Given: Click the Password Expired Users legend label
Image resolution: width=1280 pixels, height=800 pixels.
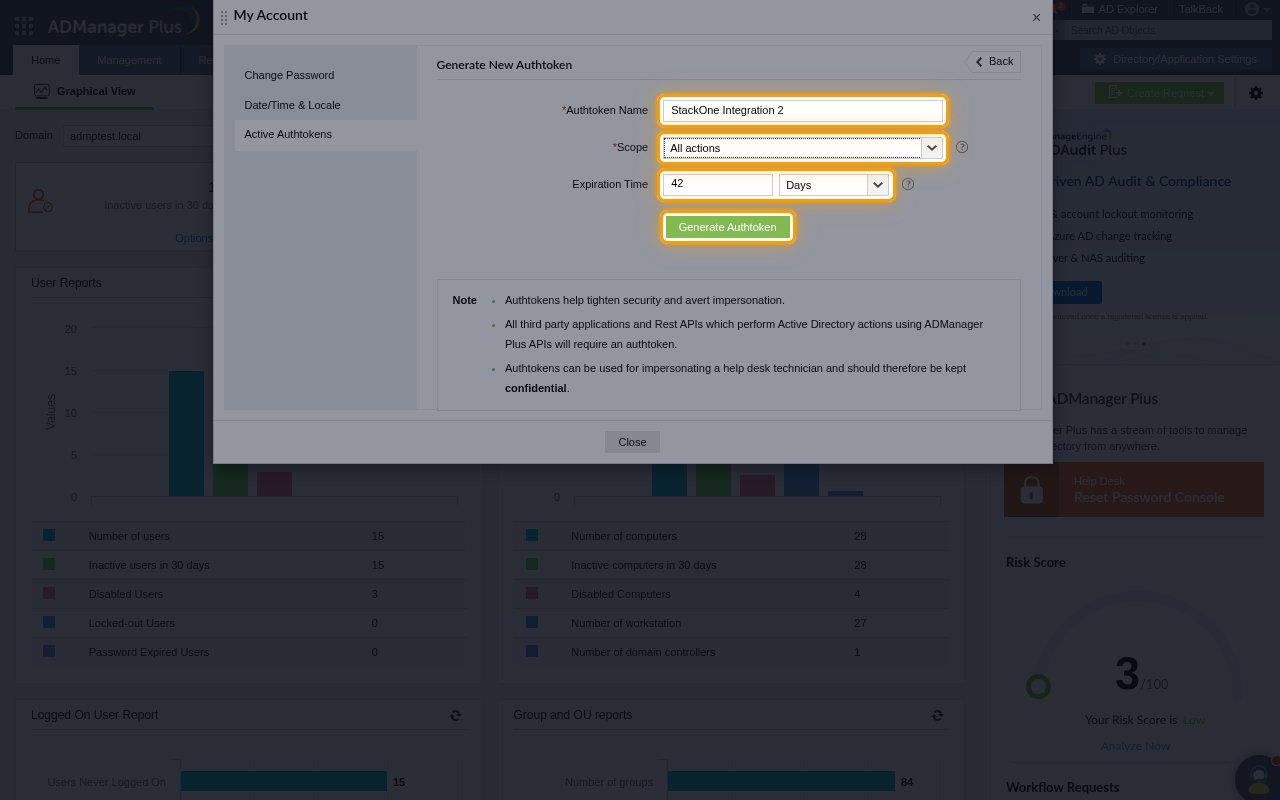Looking at the screenshot, I should [149, 652].
